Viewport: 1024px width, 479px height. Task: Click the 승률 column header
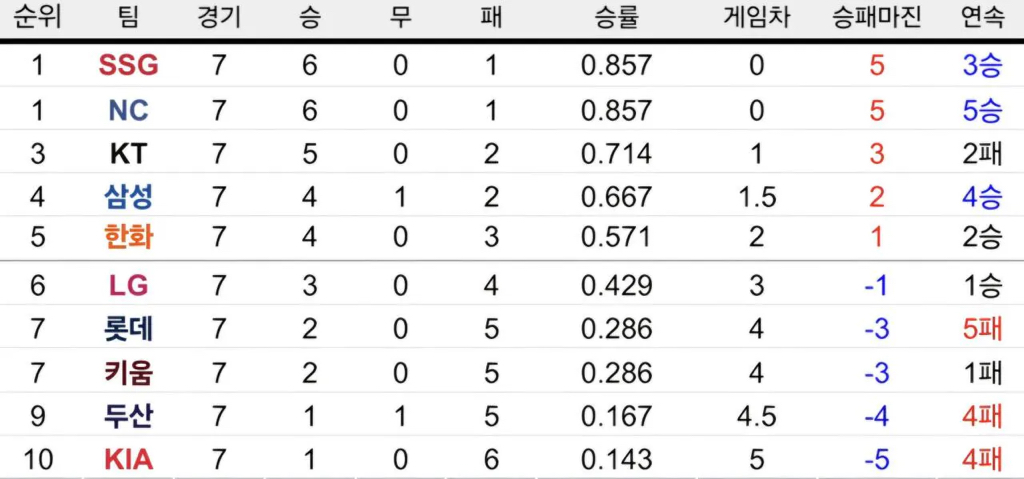click(x=616, y=17)
